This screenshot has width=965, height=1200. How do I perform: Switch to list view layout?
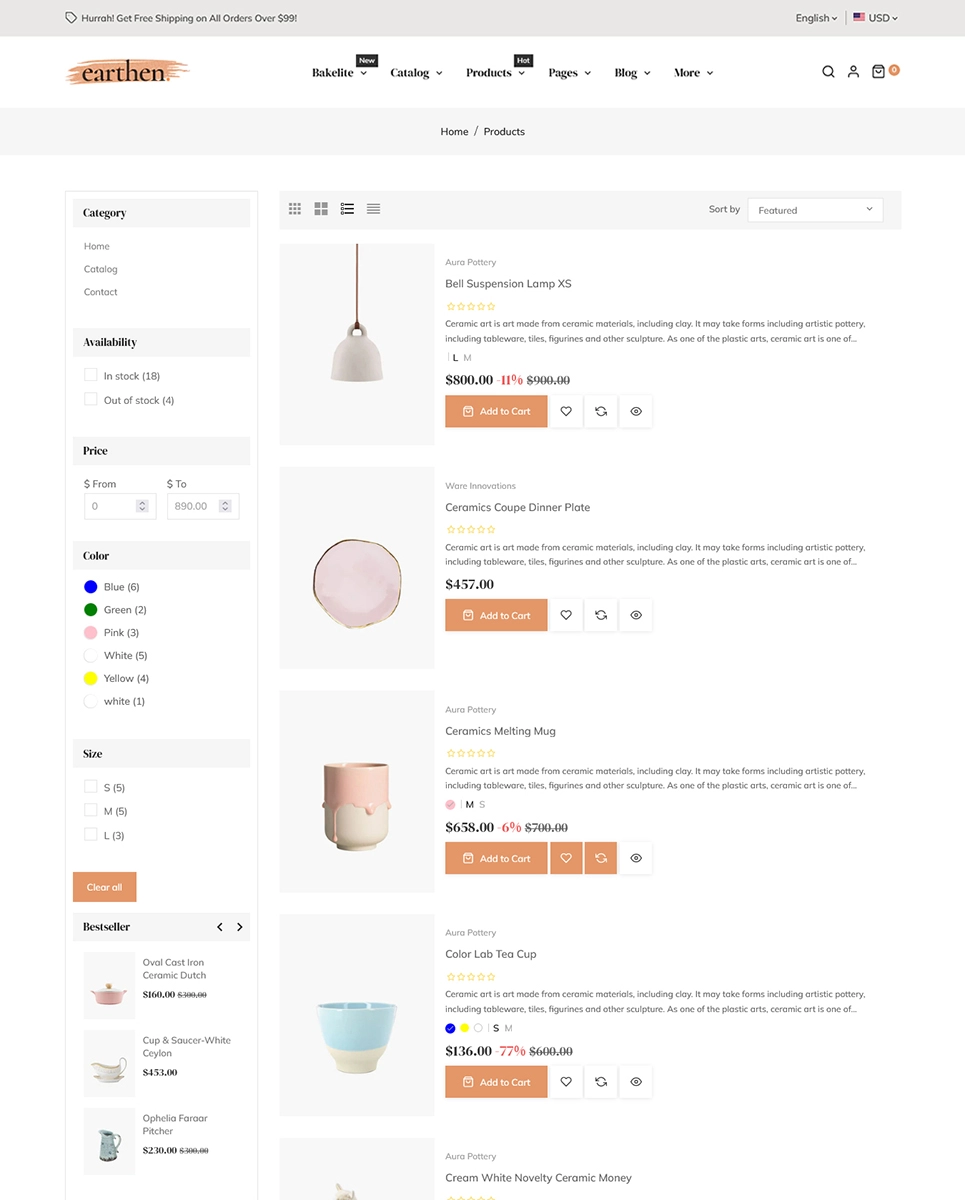tap(347, 209)
